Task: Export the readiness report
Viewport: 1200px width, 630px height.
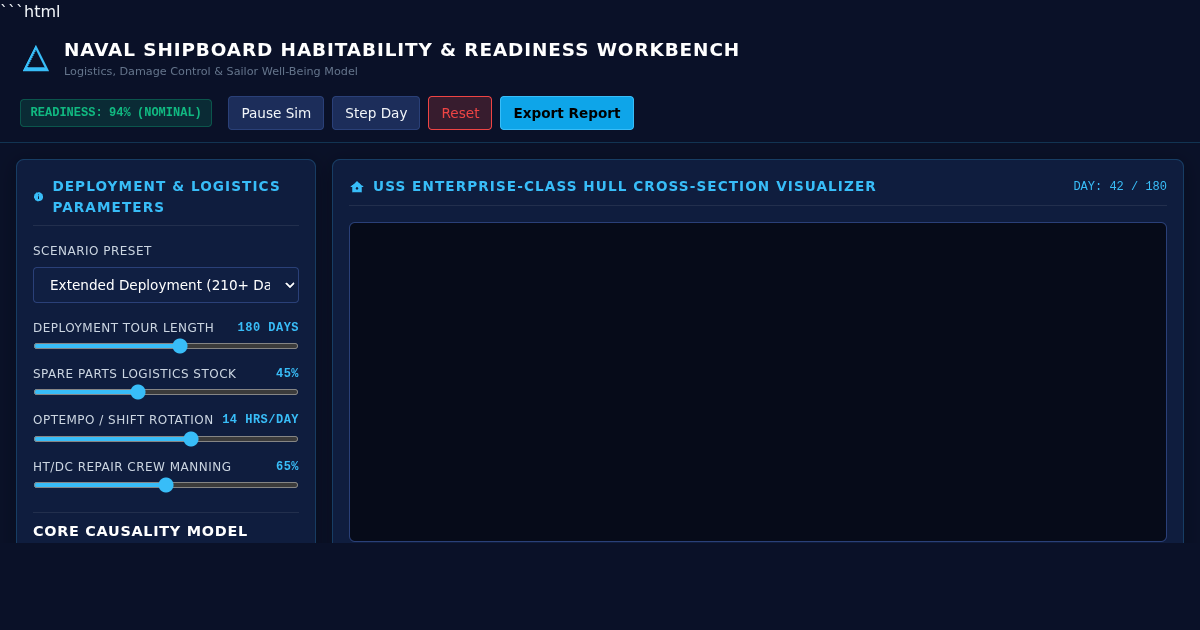Action: click(567, 113)
